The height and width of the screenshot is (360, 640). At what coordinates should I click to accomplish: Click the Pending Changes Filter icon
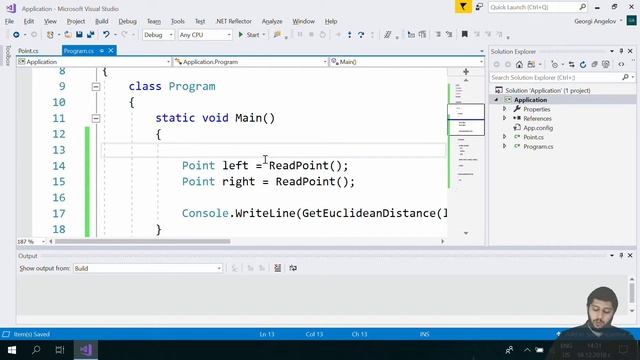[554, 64]
